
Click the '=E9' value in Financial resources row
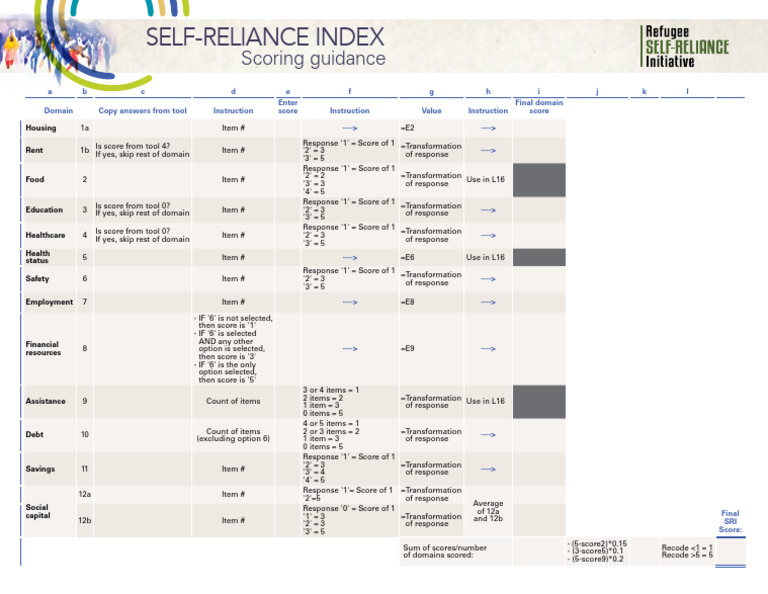point(408,348)
